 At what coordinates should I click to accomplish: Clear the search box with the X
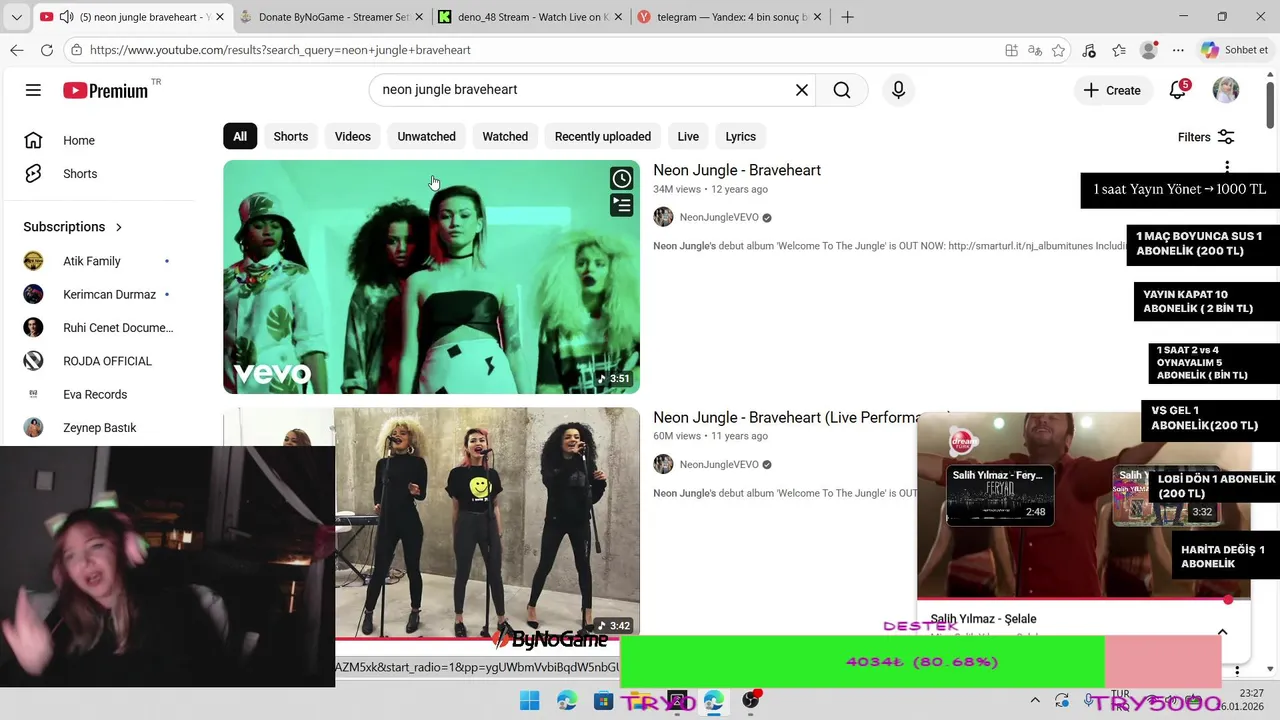801,90
